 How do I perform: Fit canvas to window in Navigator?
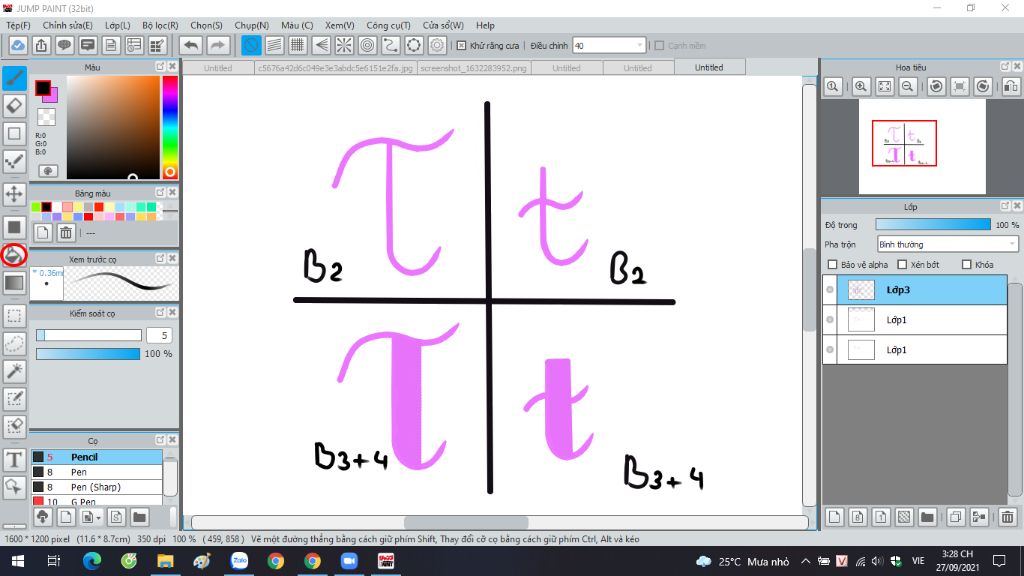tap(884, 86)
